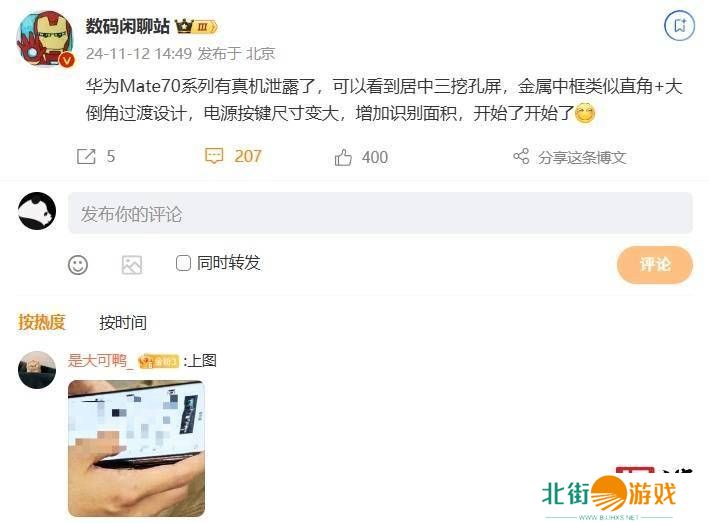Screen dimensions: 709x523
Task: Click the 是大可鸭_ commenter avatar
Action: 37,370
